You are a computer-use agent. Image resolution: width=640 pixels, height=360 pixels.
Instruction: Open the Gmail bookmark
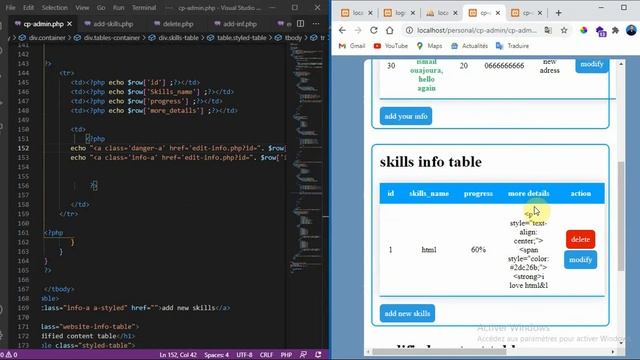pos(352,46)
